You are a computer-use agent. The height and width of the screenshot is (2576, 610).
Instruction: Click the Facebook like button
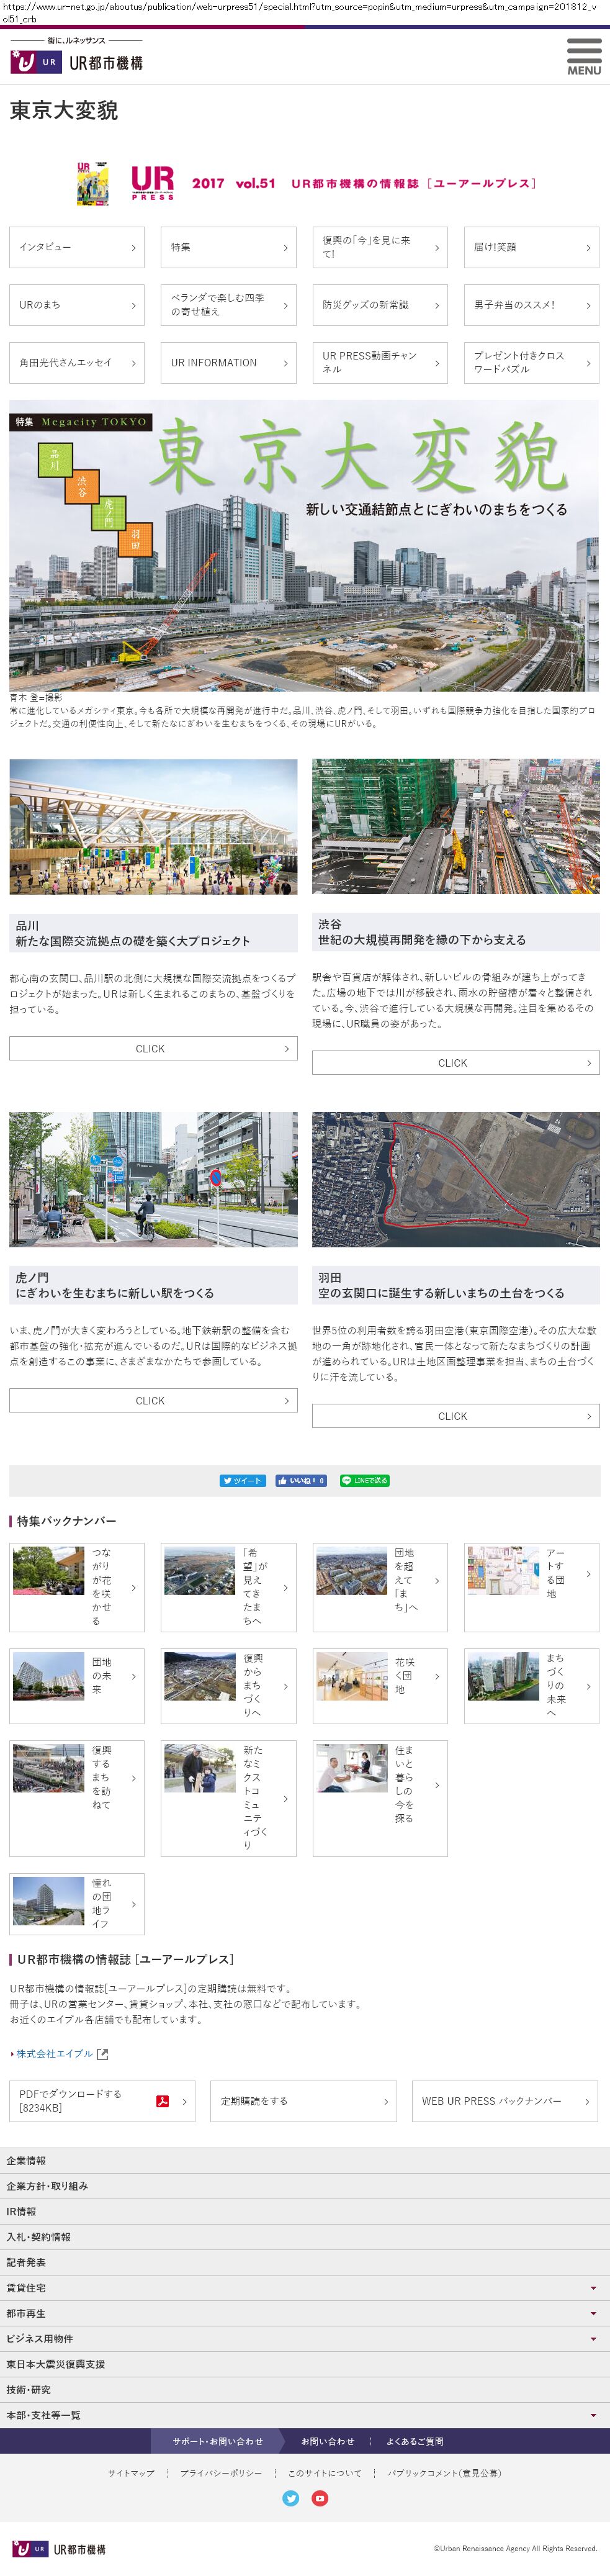(301, 1480)
